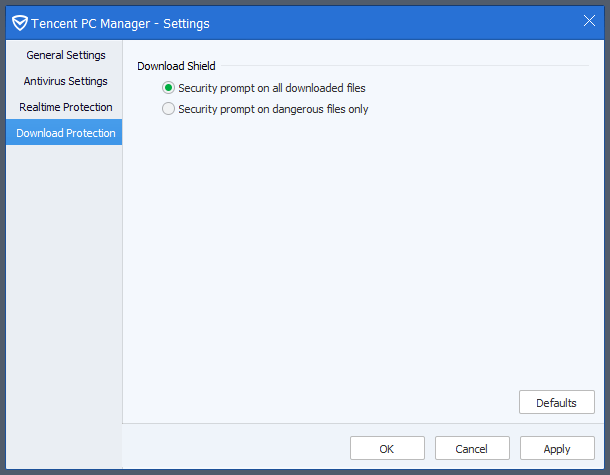Go to the Realtime Protection section

[65, 107]
